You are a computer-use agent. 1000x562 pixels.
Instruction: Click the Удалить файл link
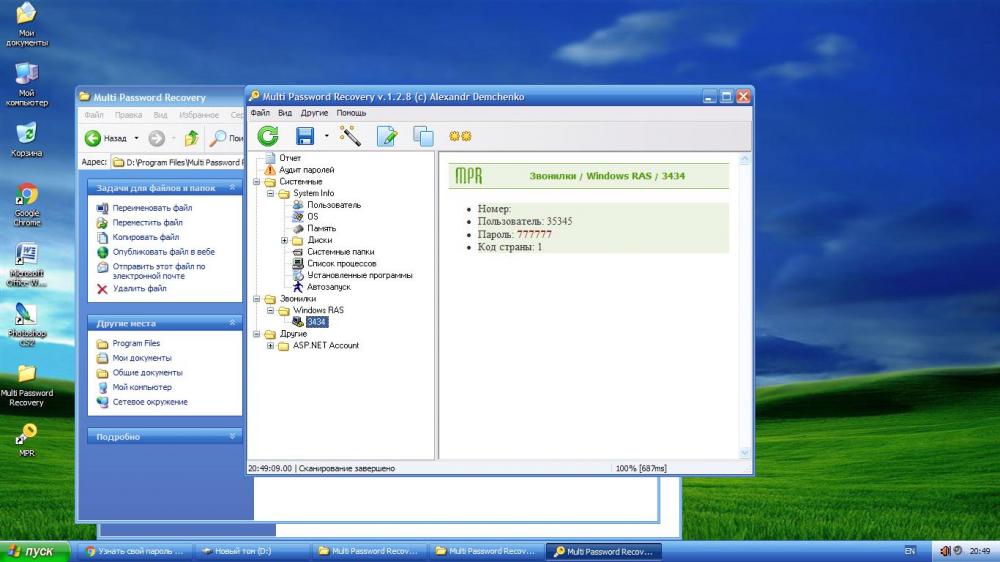[x=139, y=289]
